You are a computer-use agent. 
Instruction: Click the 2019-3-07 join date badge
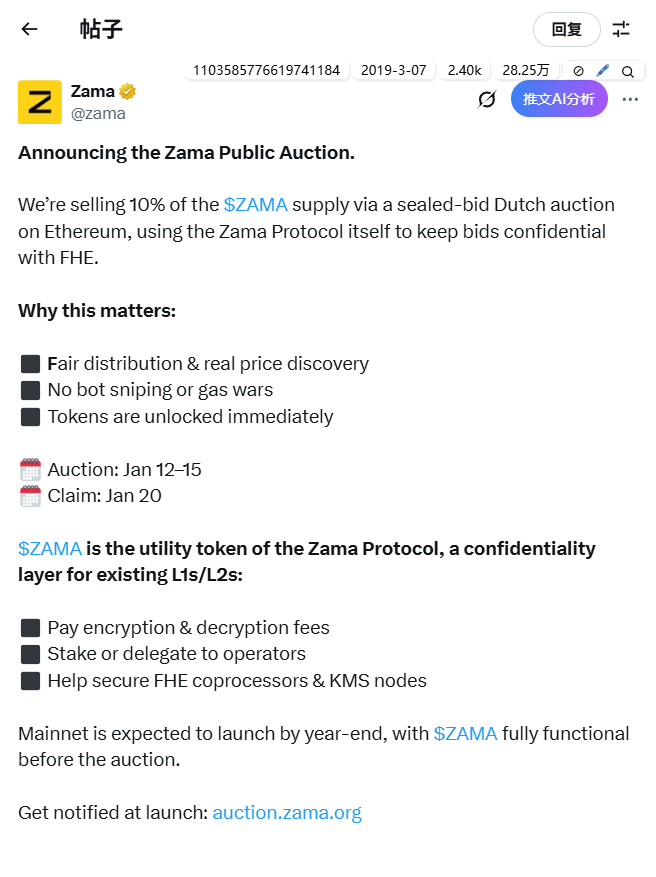point(393,71)
